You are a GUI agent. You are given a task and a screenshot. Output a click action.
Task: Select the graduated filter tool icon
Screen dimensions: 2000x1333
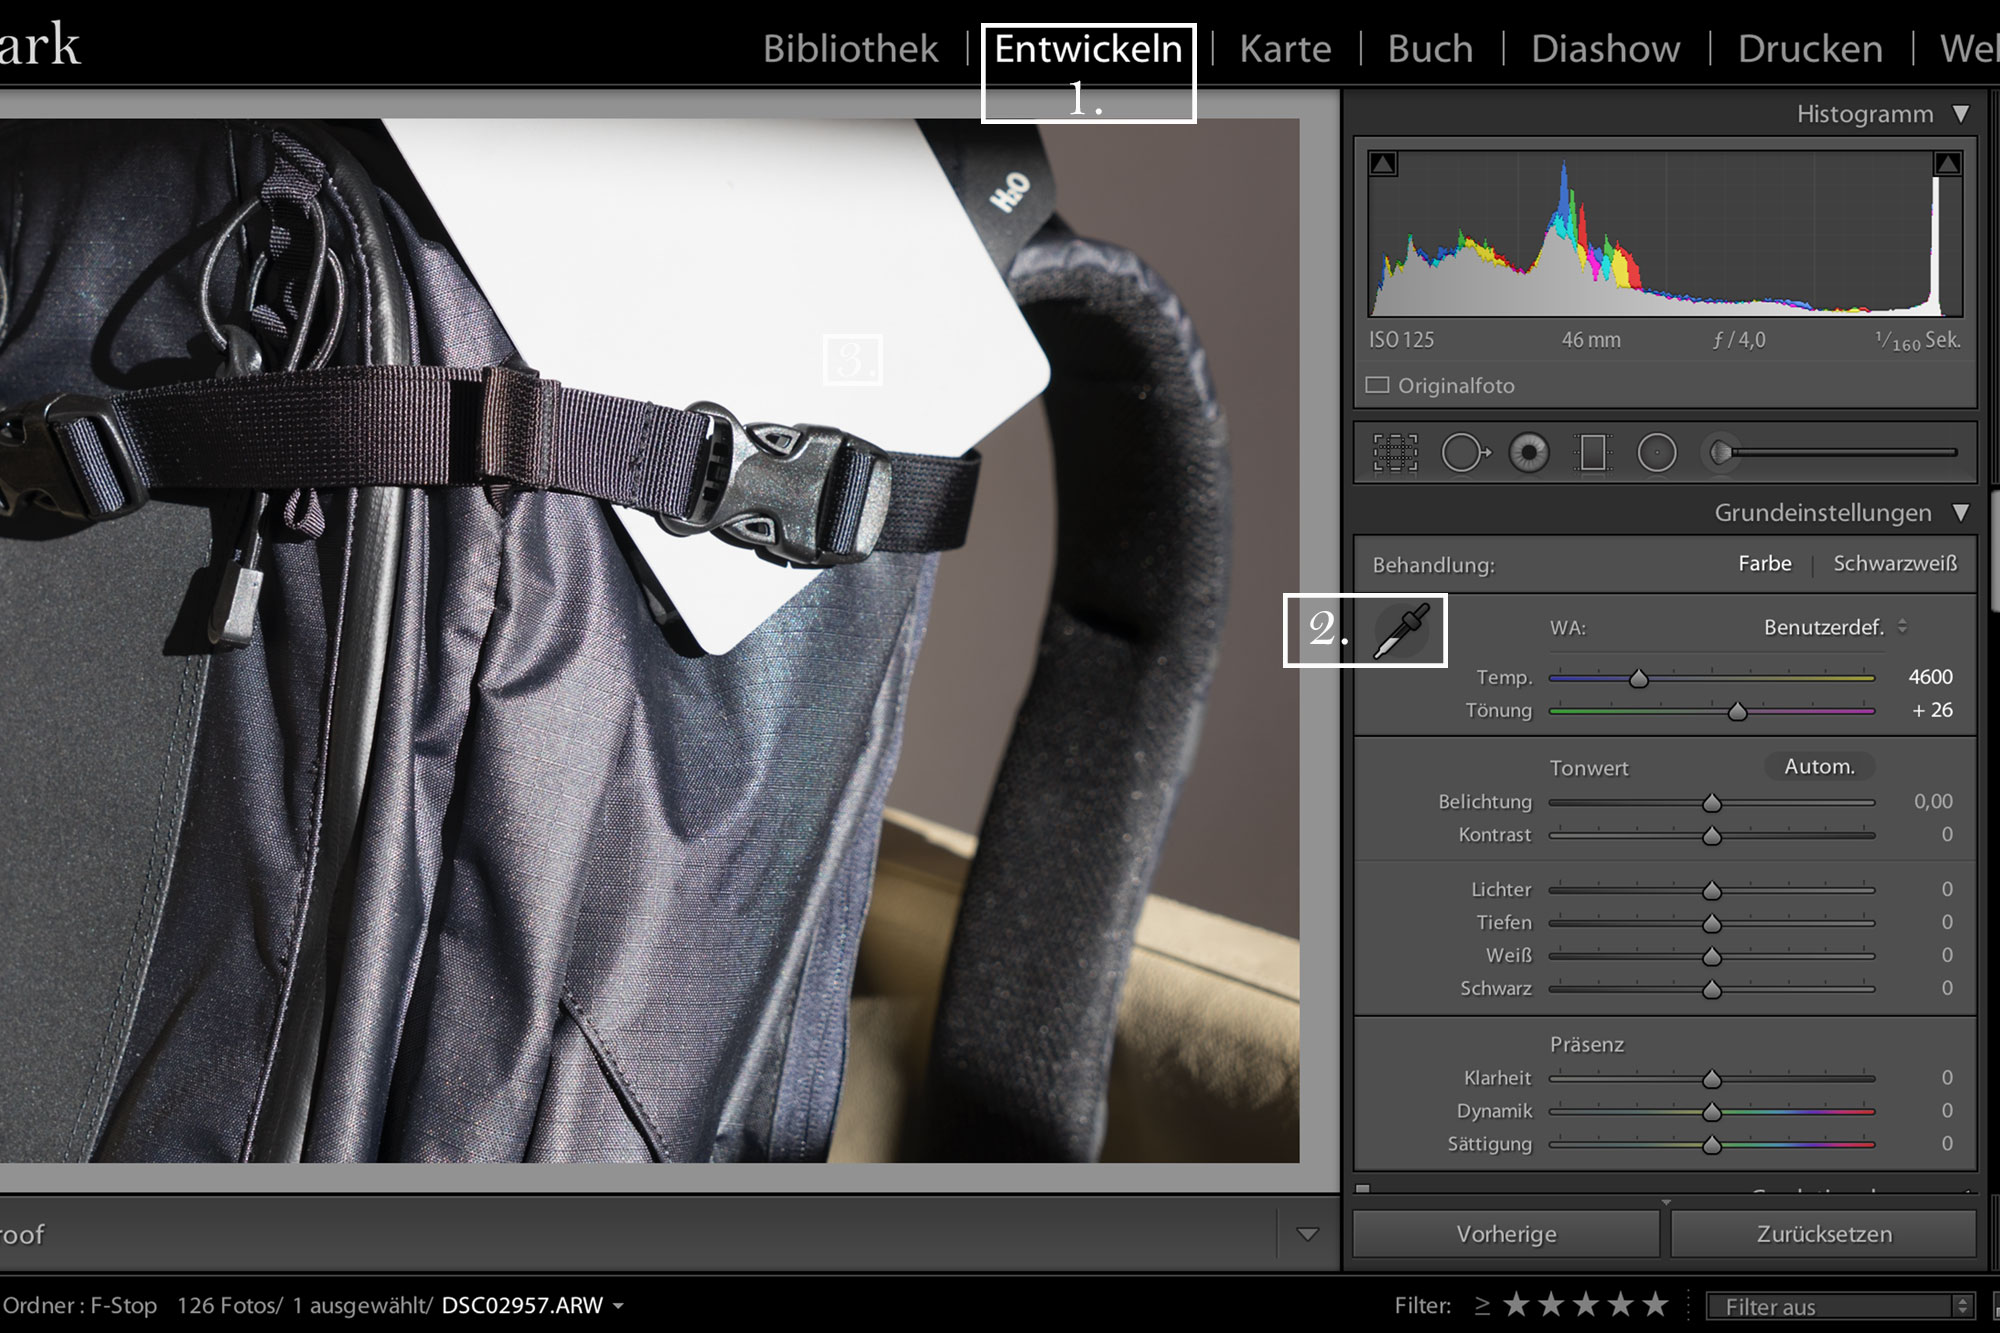point(1593,453)
